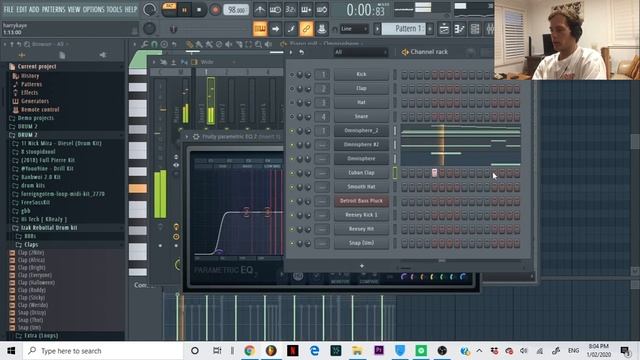Select the Omnisphere_2 channel button

coord(361,131)
